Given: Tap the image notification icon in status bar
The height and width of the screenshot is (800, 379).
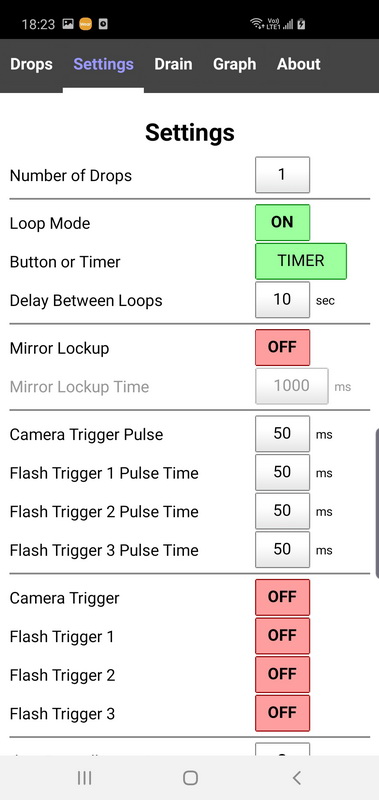Looking at the screenshot, I should 68,23.
